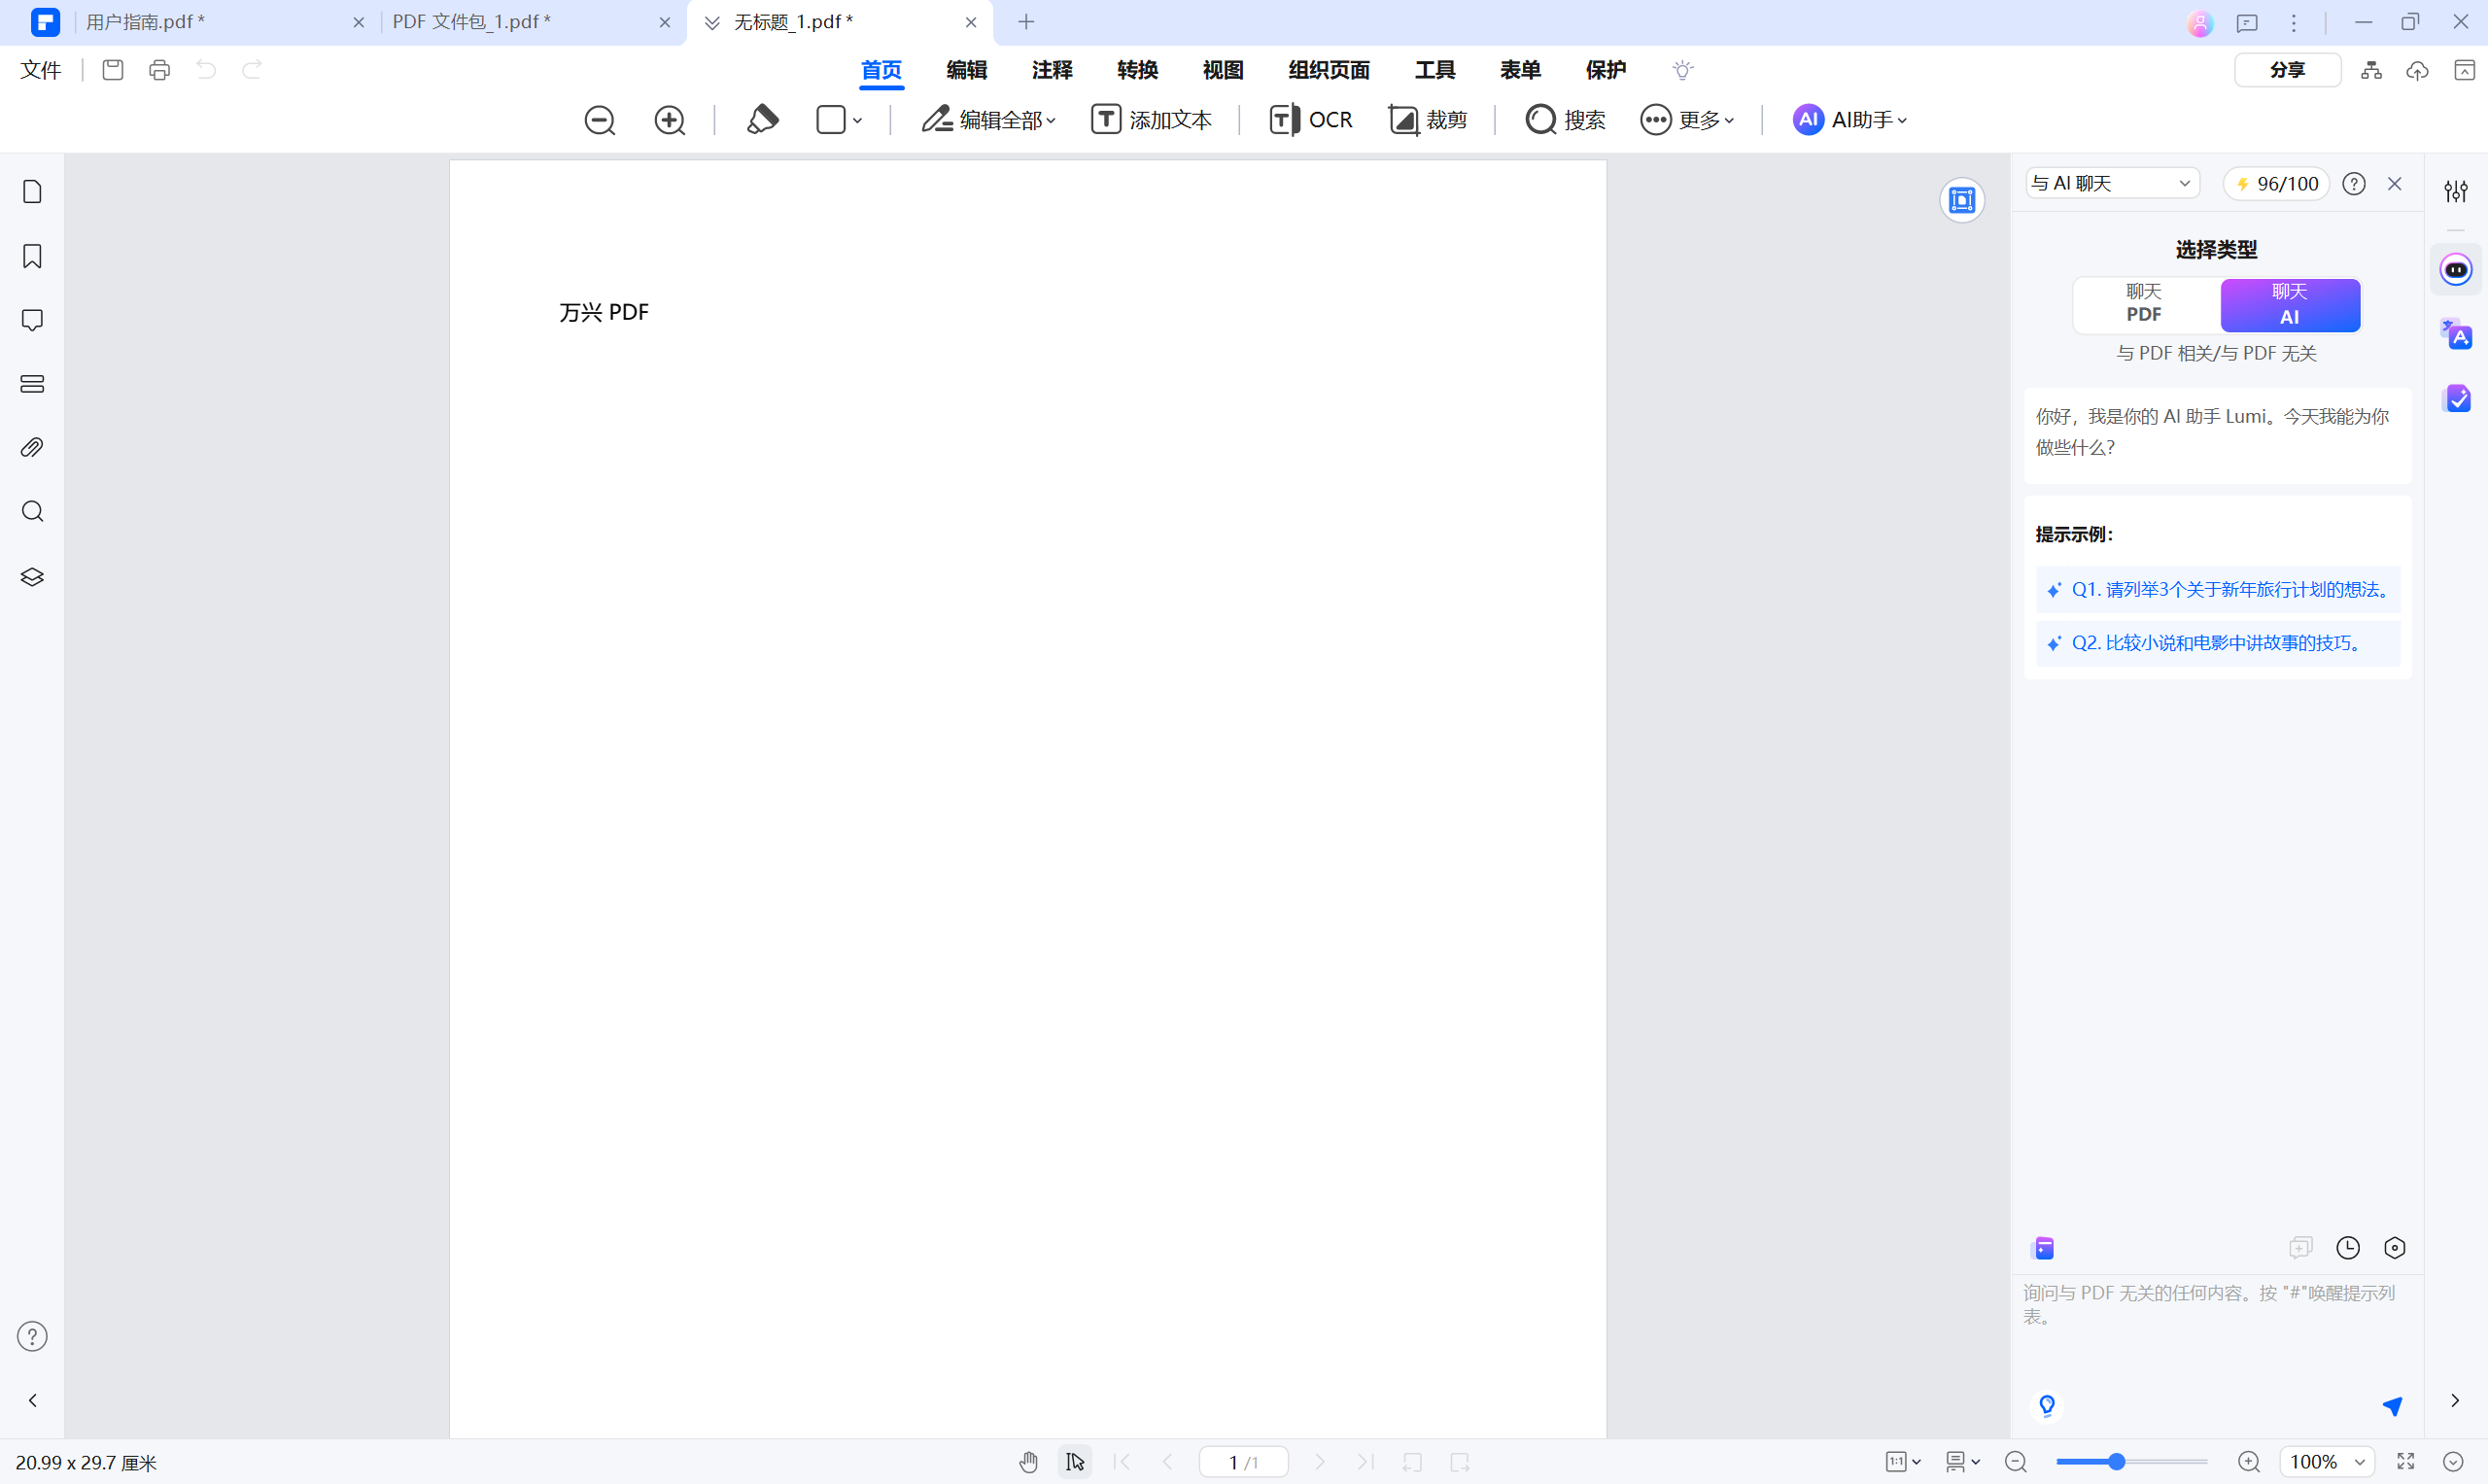This screenshot has height=1484, width=2488.
Task: Open the layers panel icon
Action: (x=32, y=577)
